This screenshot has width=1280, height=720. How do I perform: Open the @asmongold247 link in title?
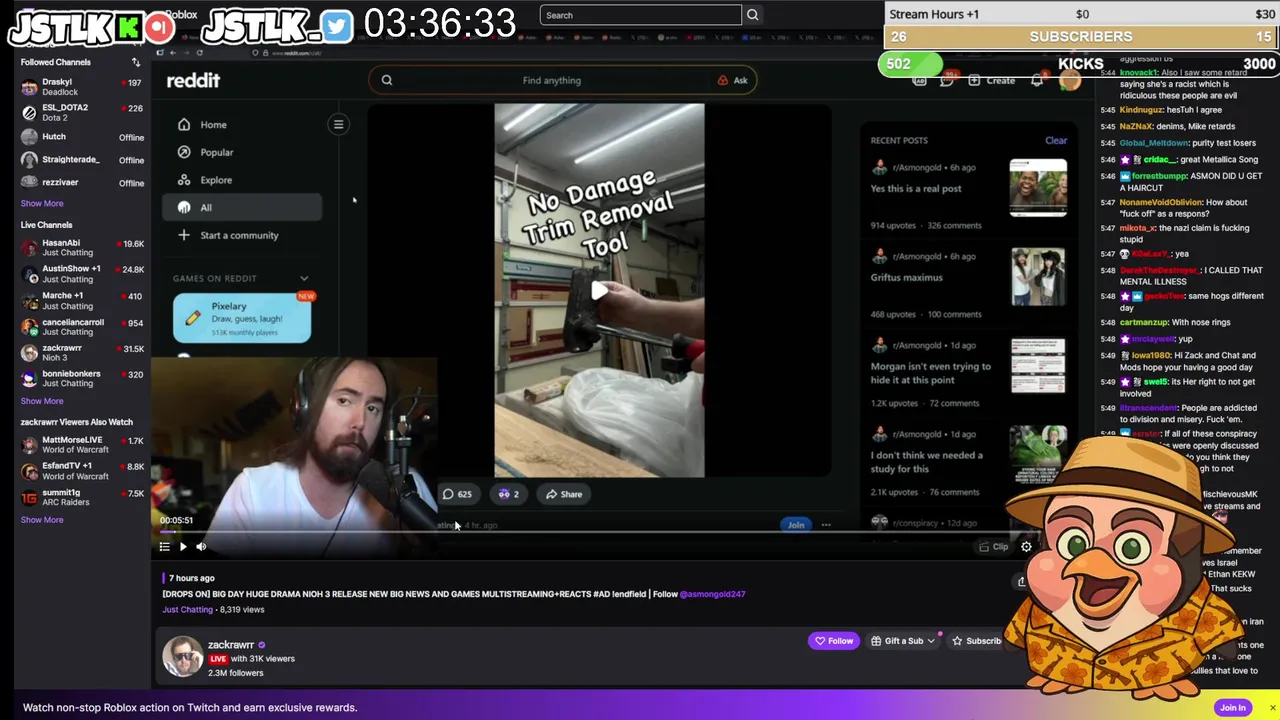(x=713, y=594)
